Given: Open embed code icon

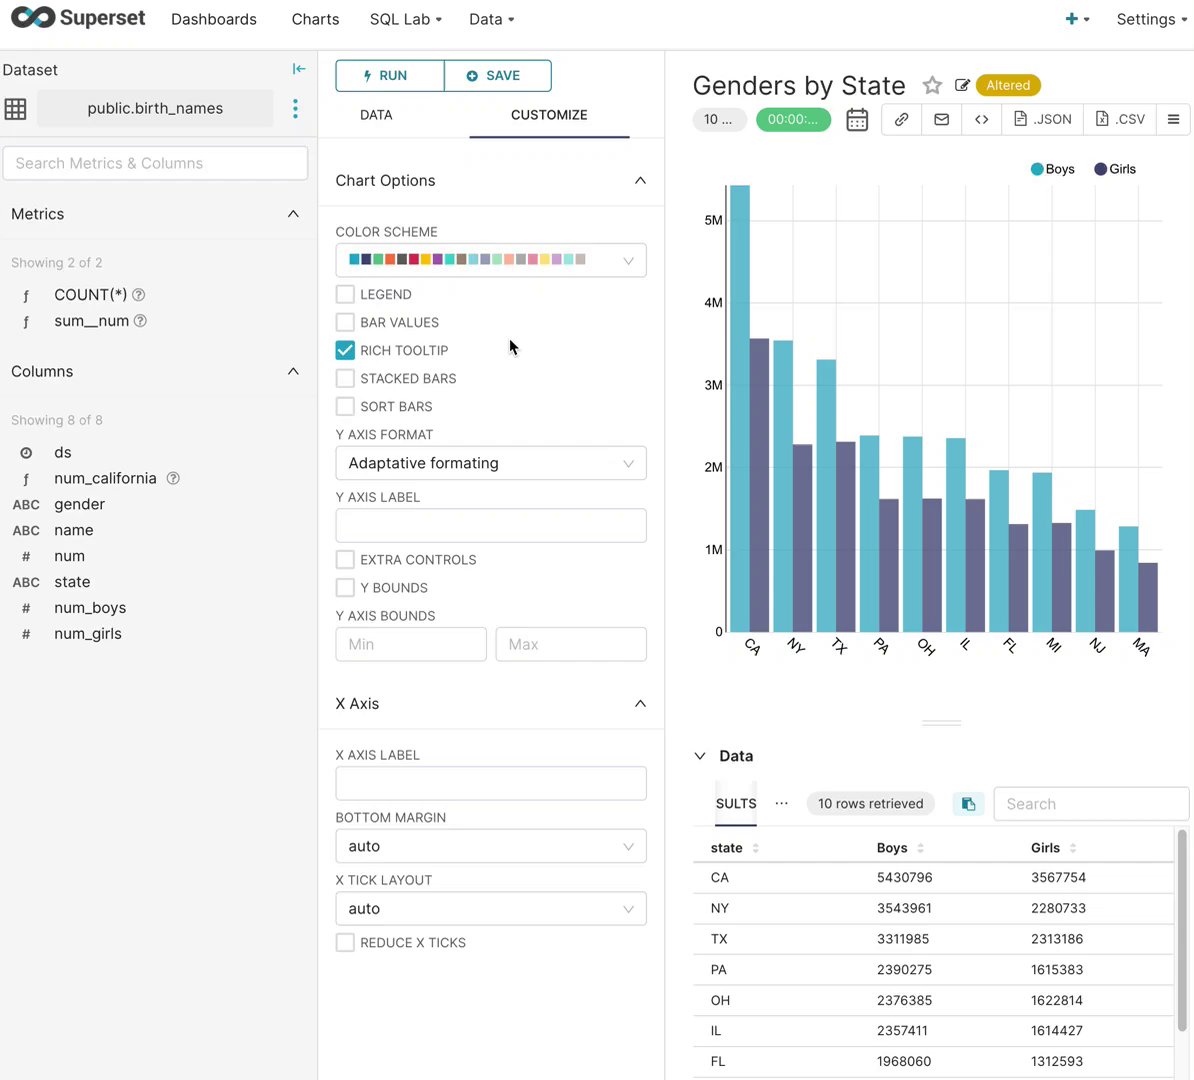Looking at the screenshot, I should point(982,120).
